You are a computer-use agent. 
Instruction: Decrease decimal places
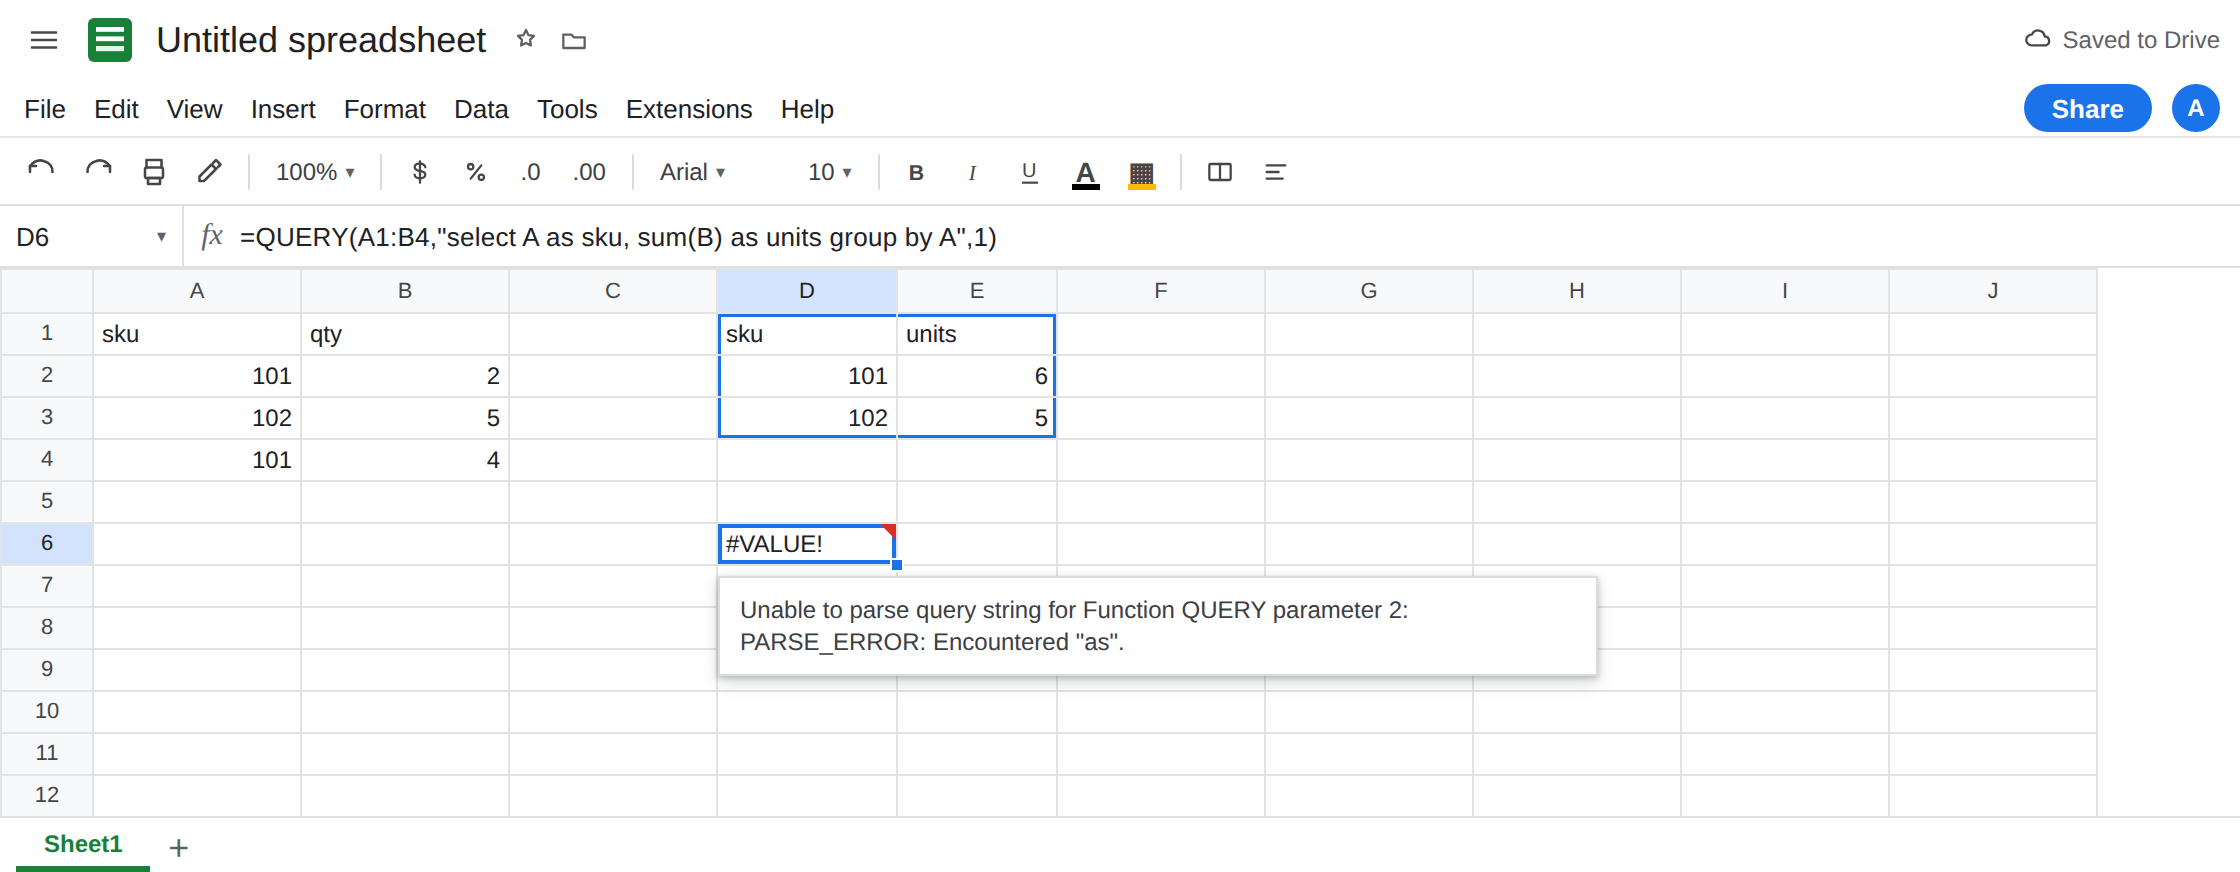point(530,172)
